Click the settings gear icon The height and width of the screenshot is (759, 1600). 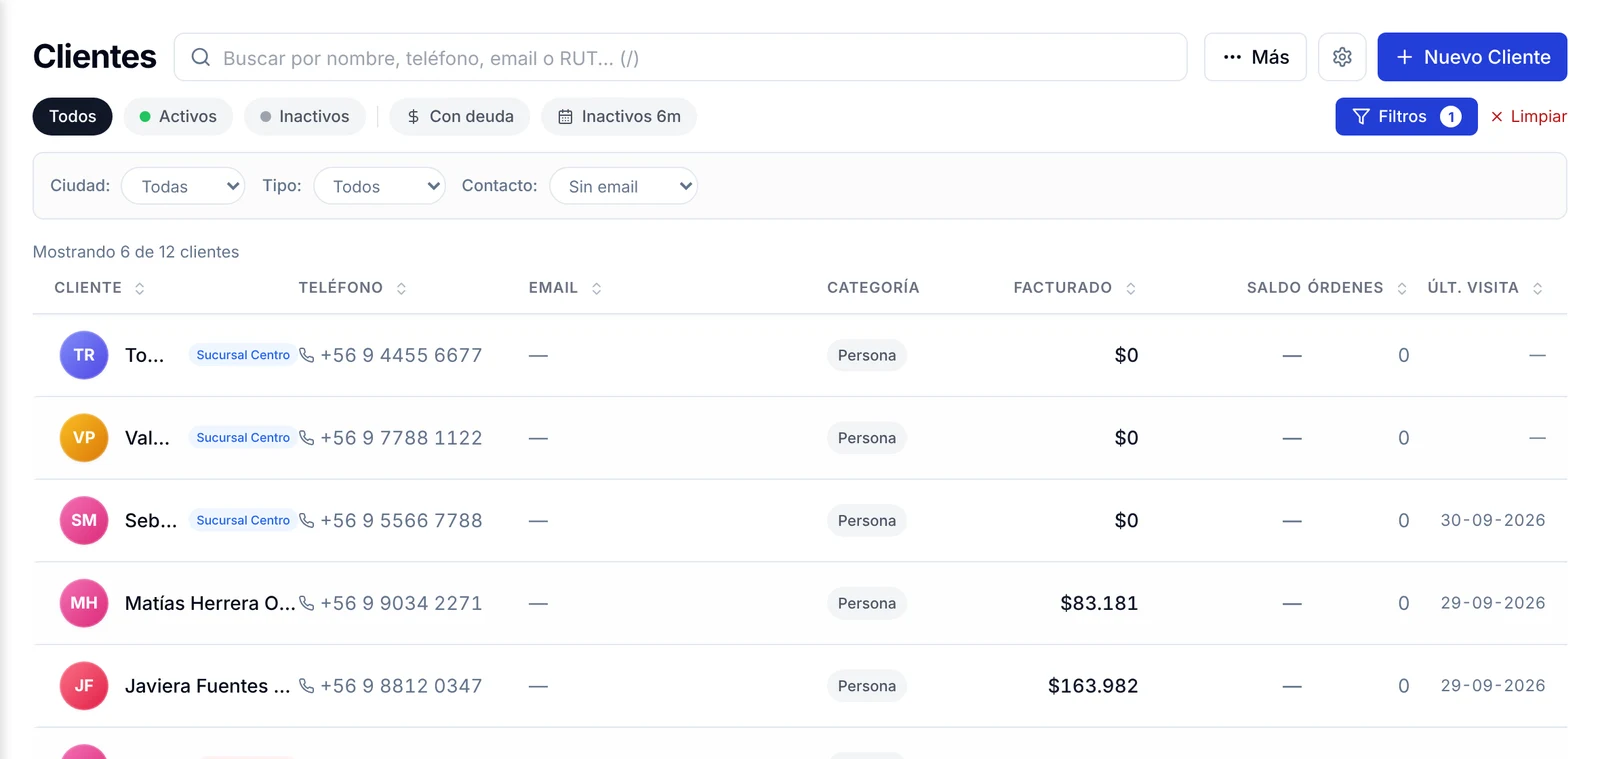[1342, 57]
